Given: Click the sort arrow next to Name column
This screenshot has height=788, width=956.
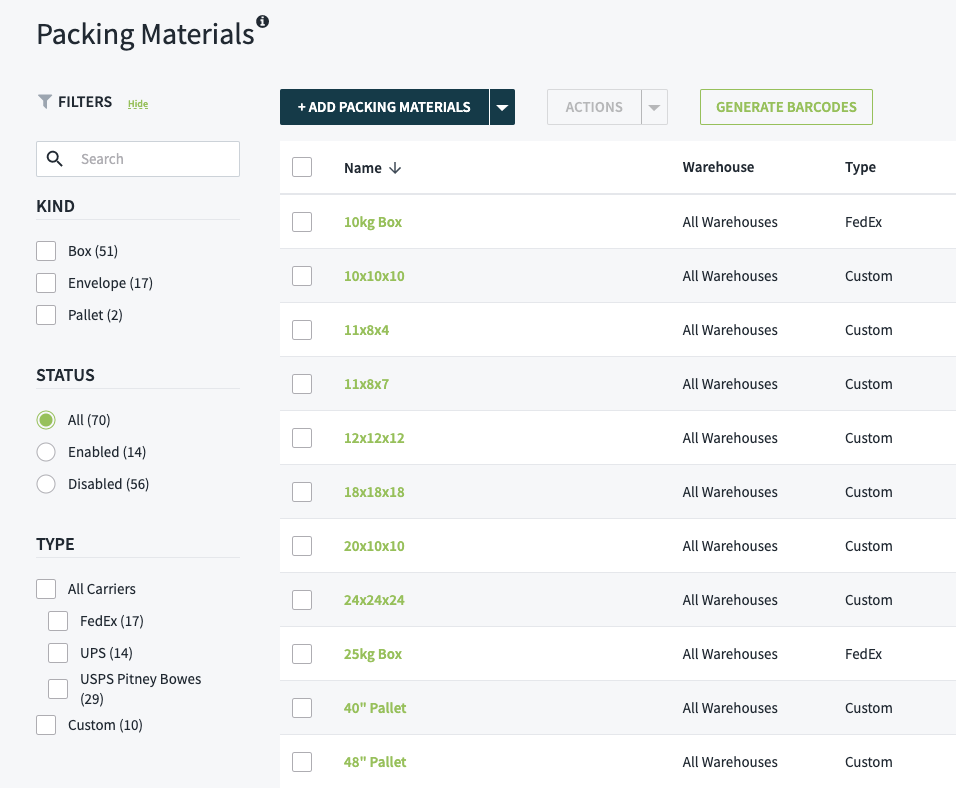Looking at the screenshot, I should [394, 168].
